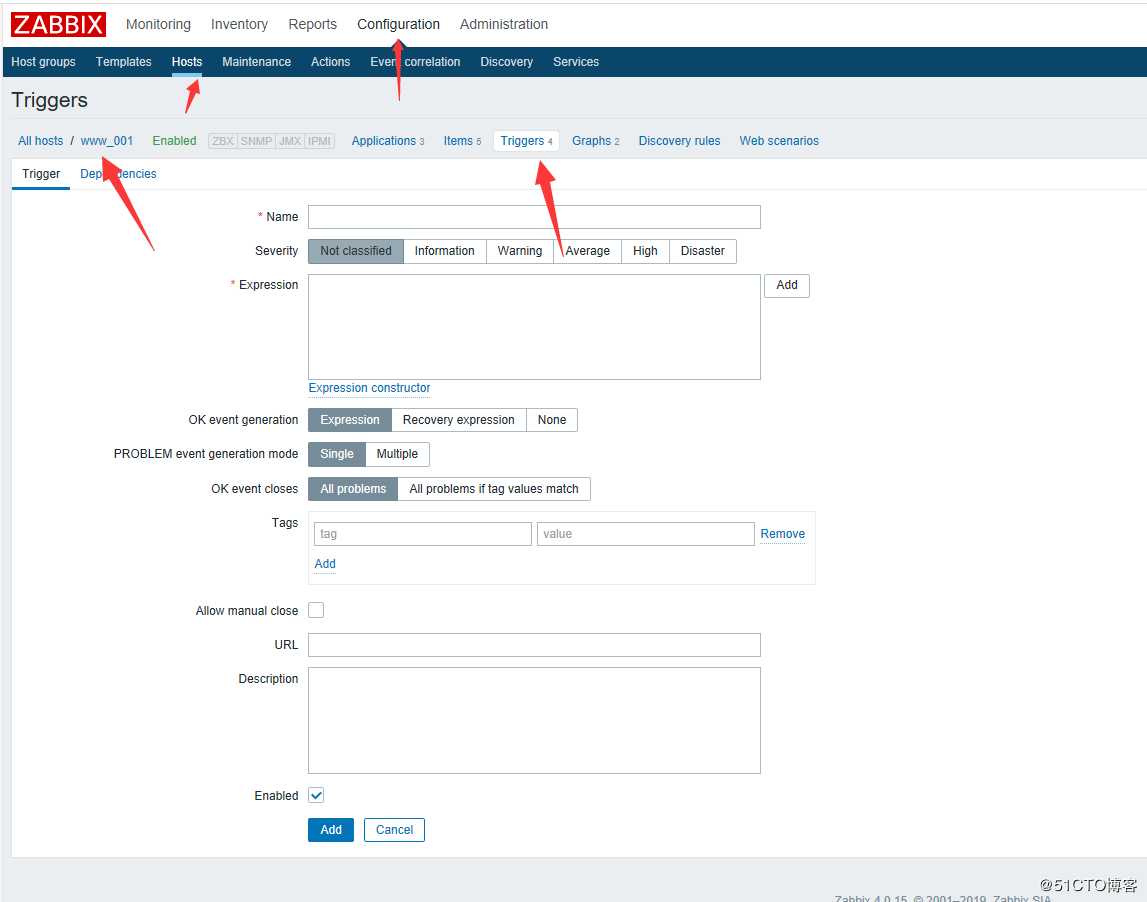Open Web scenarios link
The height and width of the screenshot is (902, 1147).
779,140
